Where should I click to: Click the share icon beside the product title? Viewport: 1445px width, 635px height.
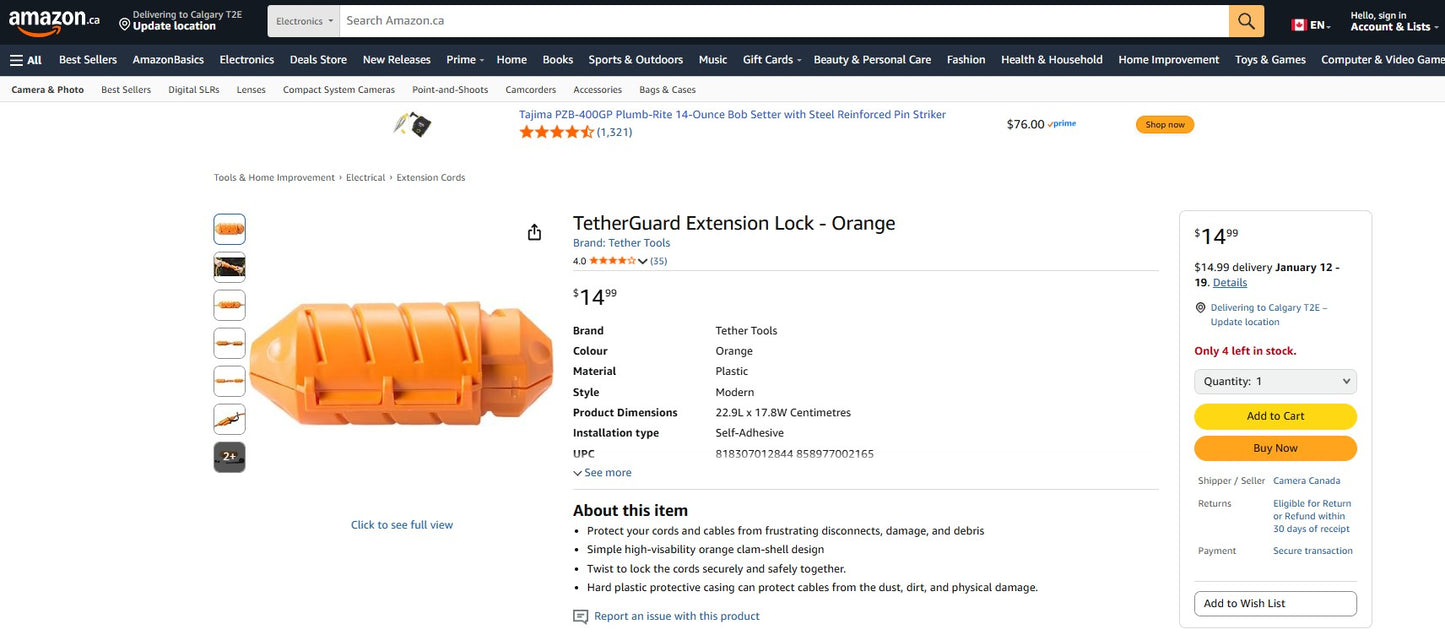pos(534,231)
